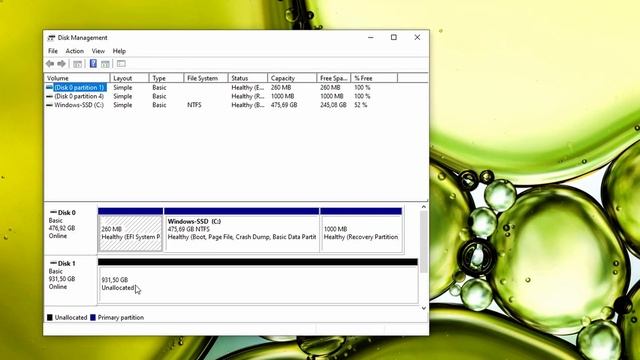Click the 245,08 GB free space cell
The height and width of the screenshot is (360, 640).
(x=333, y=105)
